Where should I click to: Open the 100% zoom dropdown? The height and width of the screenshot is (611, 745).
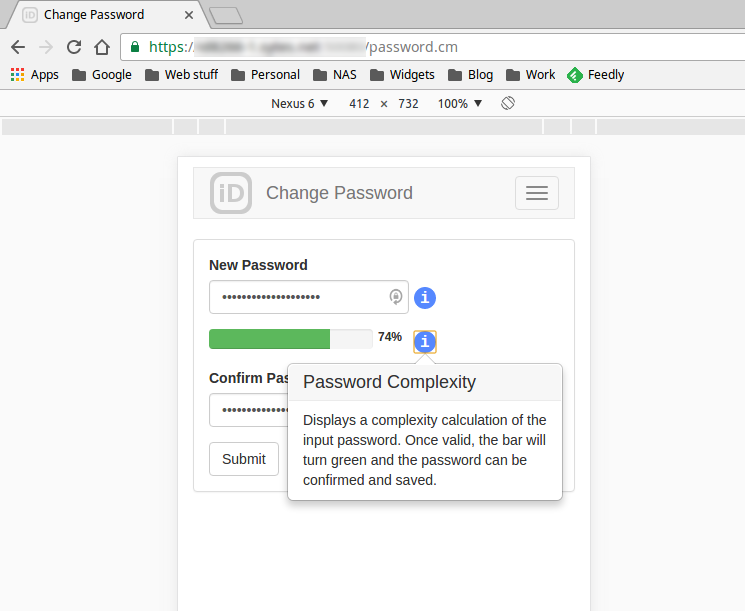[460, 104]
